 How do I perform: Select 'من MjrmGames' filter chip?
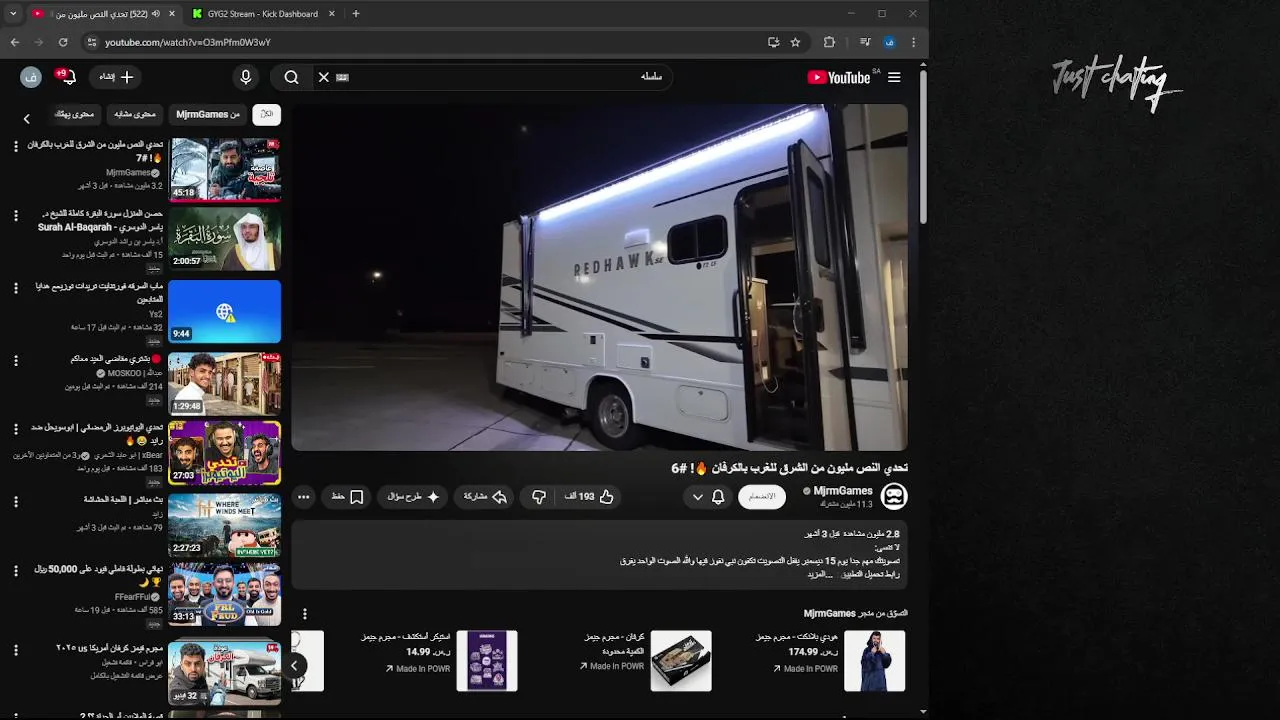(x=208, y=114)
